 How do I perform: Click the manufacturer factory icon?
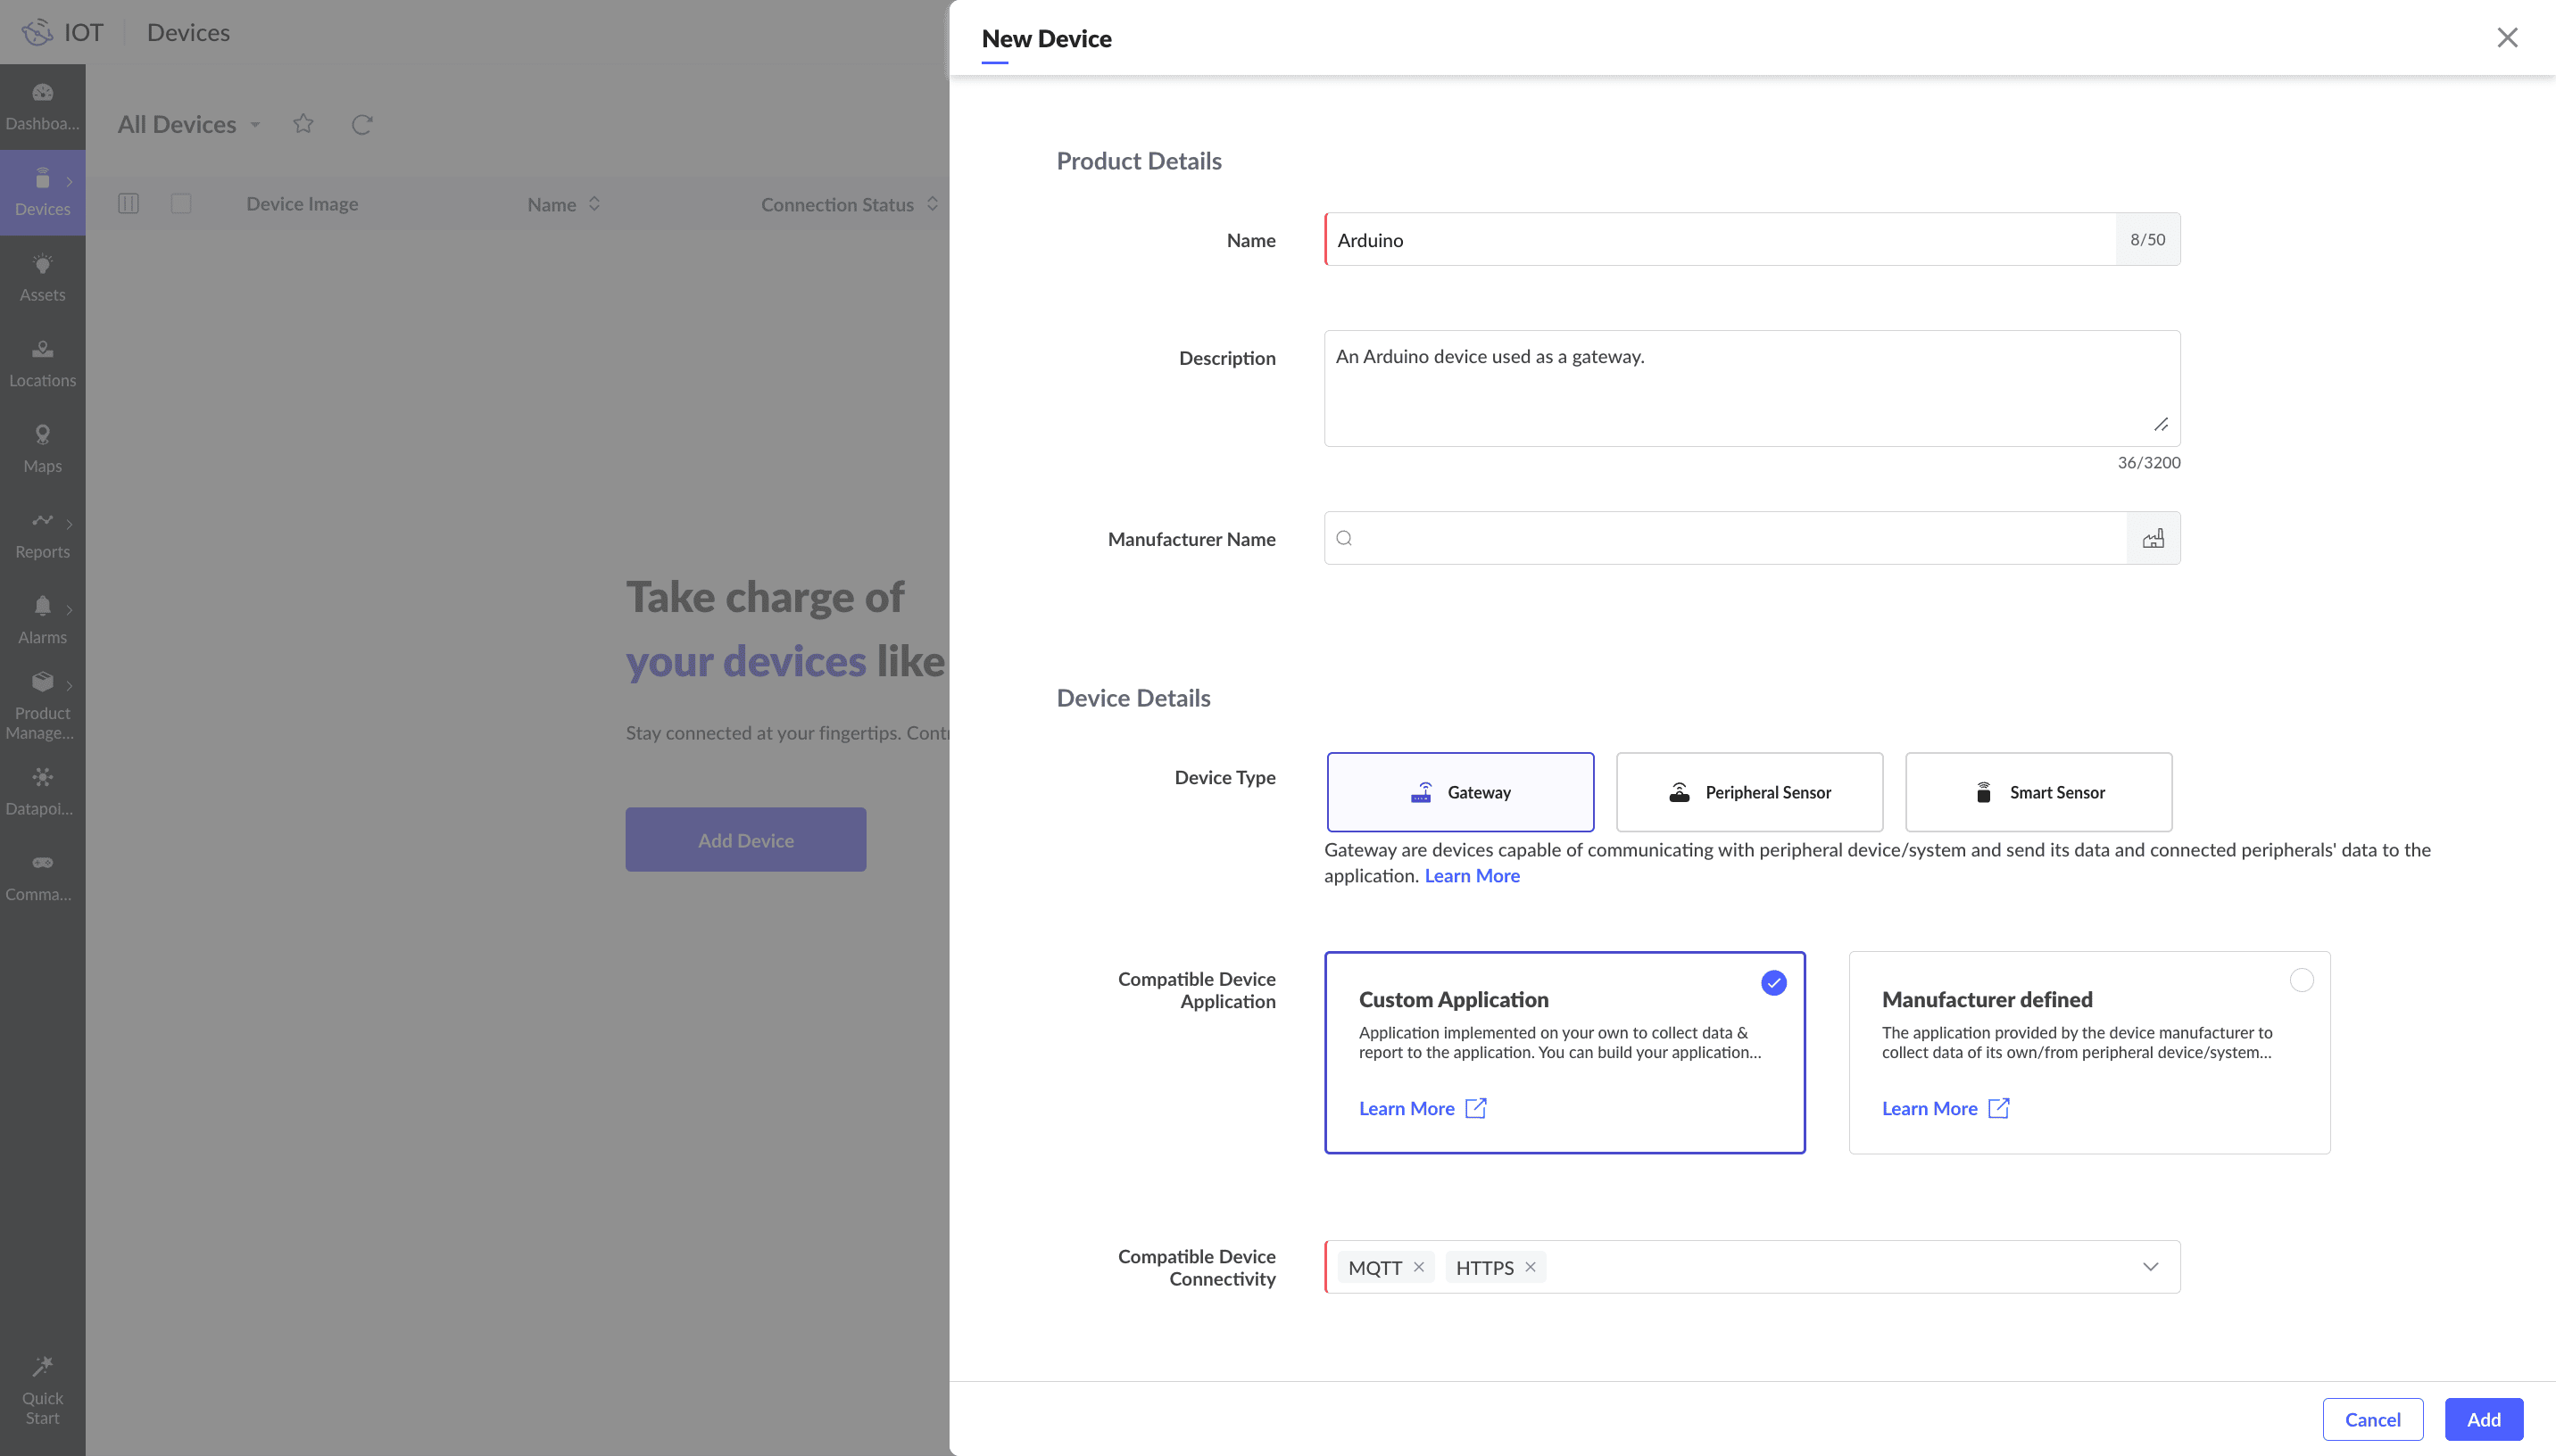point(2153,539)
